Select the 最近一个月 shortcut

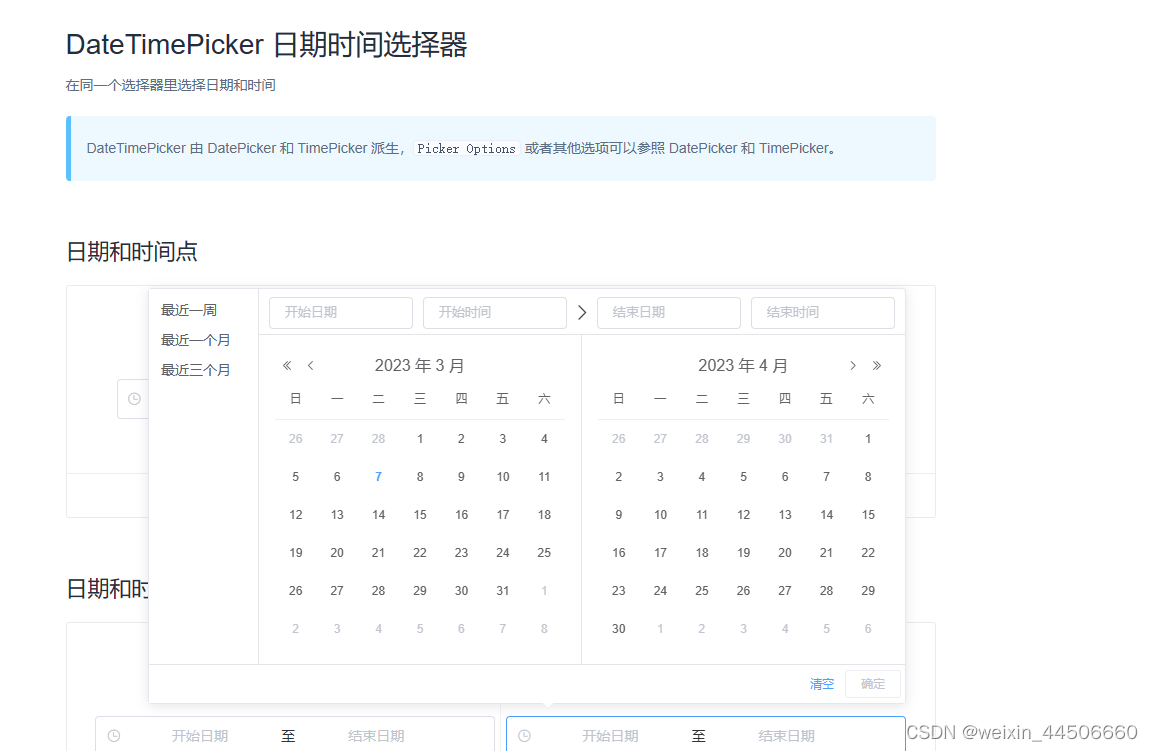(x=196, y=339)
